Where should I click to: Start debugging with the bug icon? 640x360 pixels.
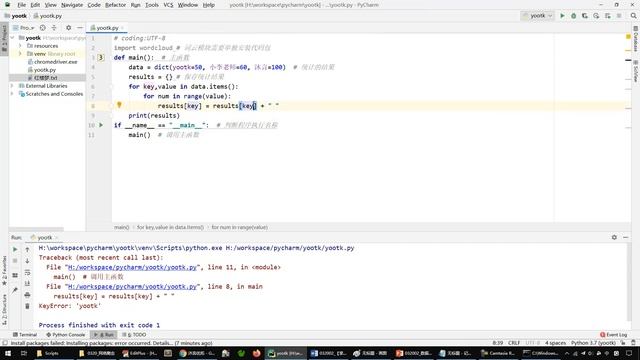[573, 16]
